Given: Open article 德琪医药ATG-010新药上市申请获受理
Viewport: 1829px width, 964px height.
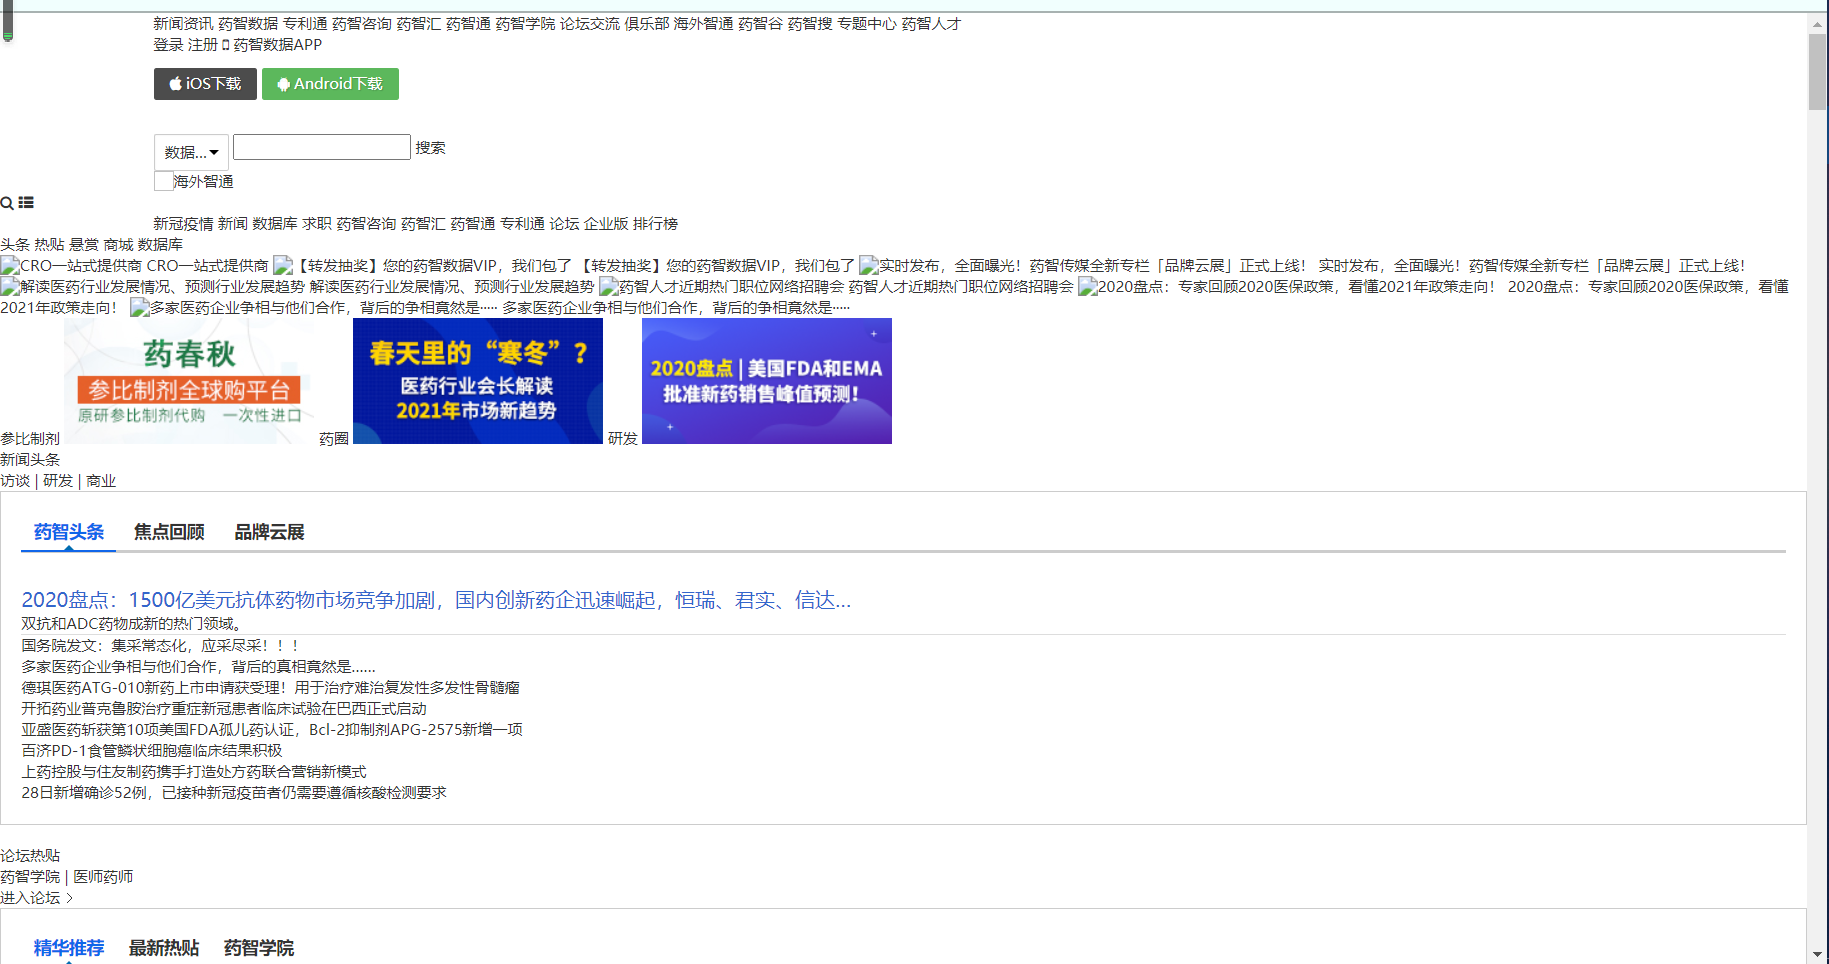Looking at the screenshot, I should pyautogui.click(x=270, y=688).
